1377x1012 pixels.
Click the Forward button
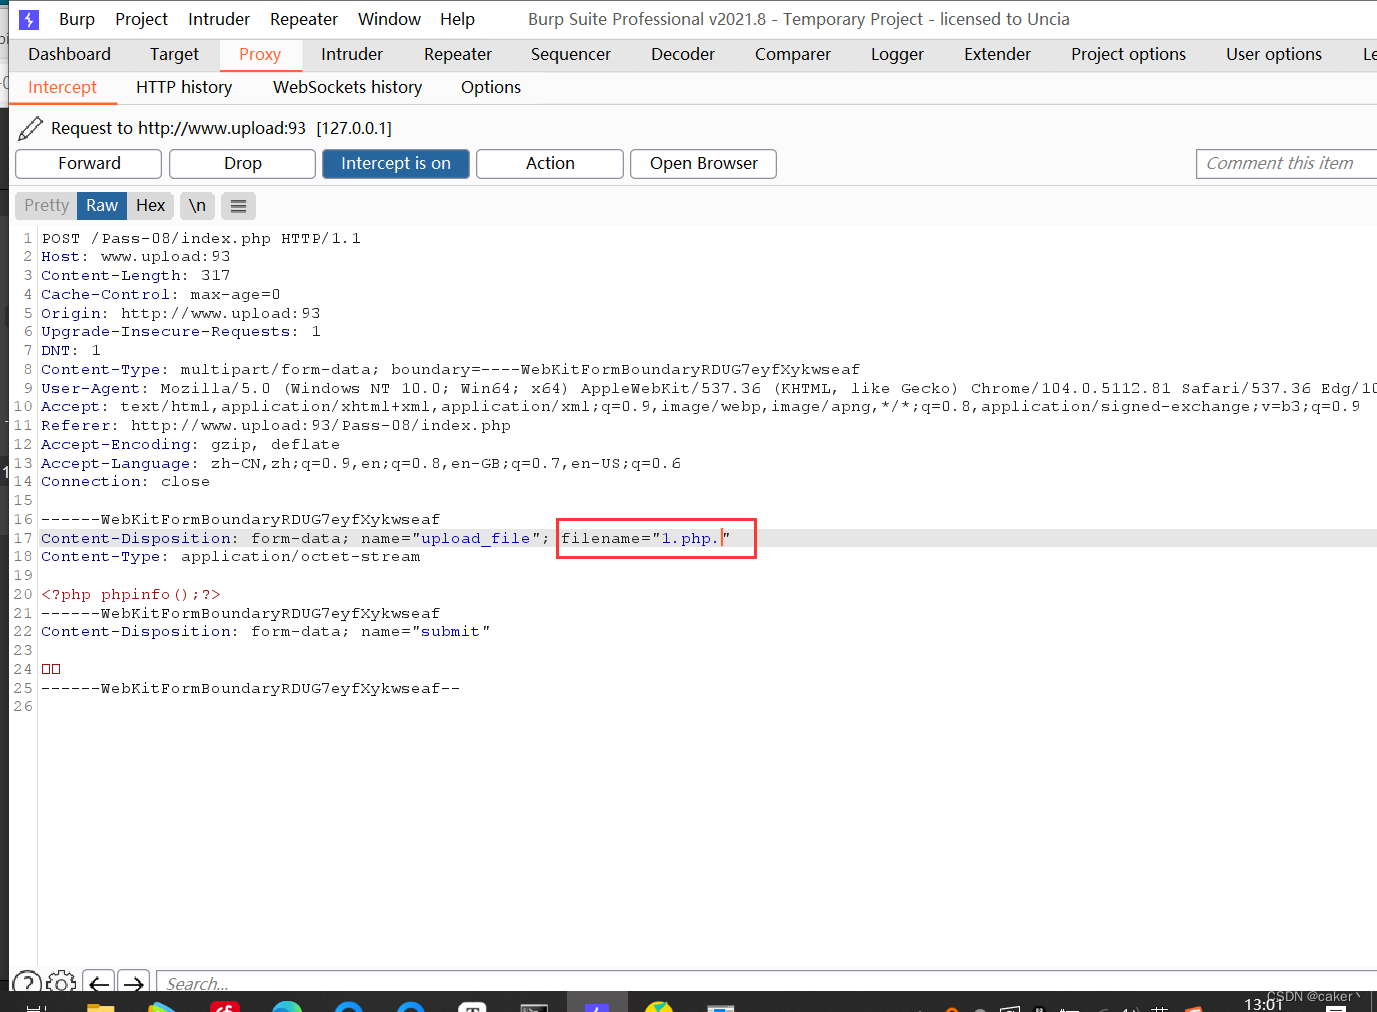89,164
